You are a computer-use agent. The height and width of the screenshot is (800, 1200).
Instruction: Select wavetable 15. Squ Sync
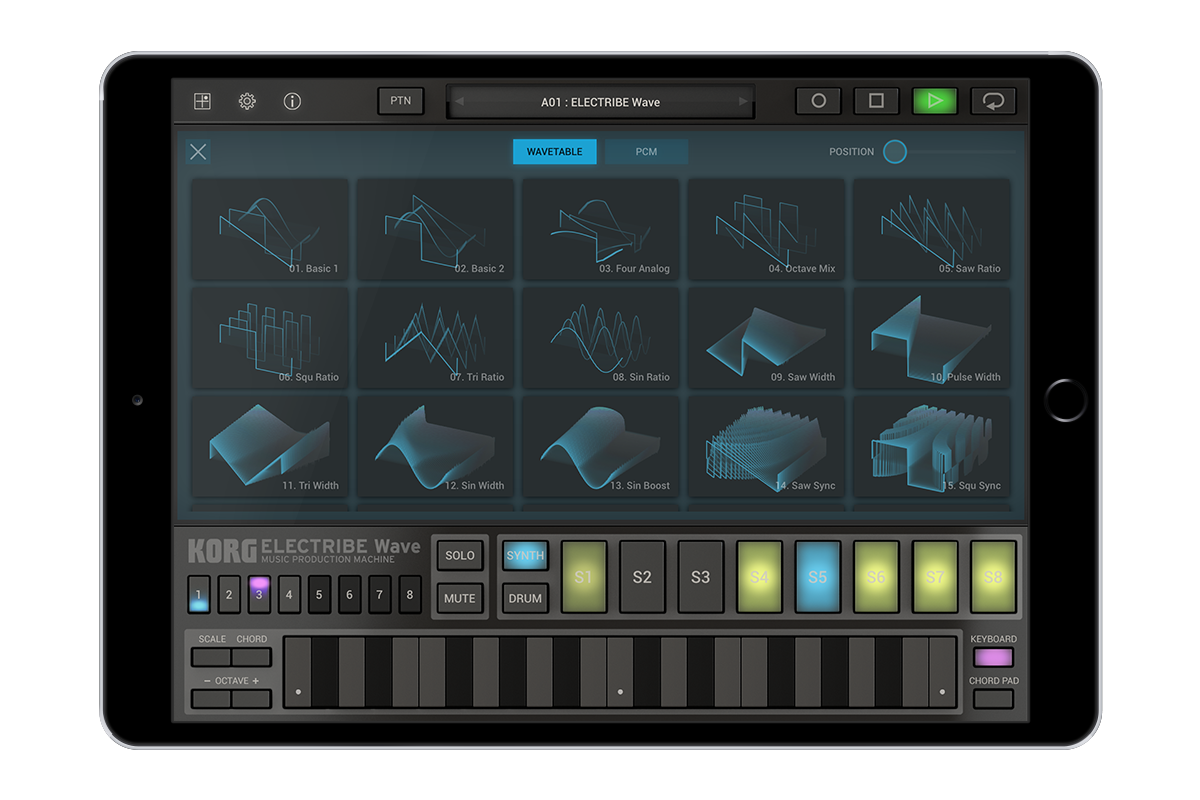pyautogui.click(x=931, y=446)
